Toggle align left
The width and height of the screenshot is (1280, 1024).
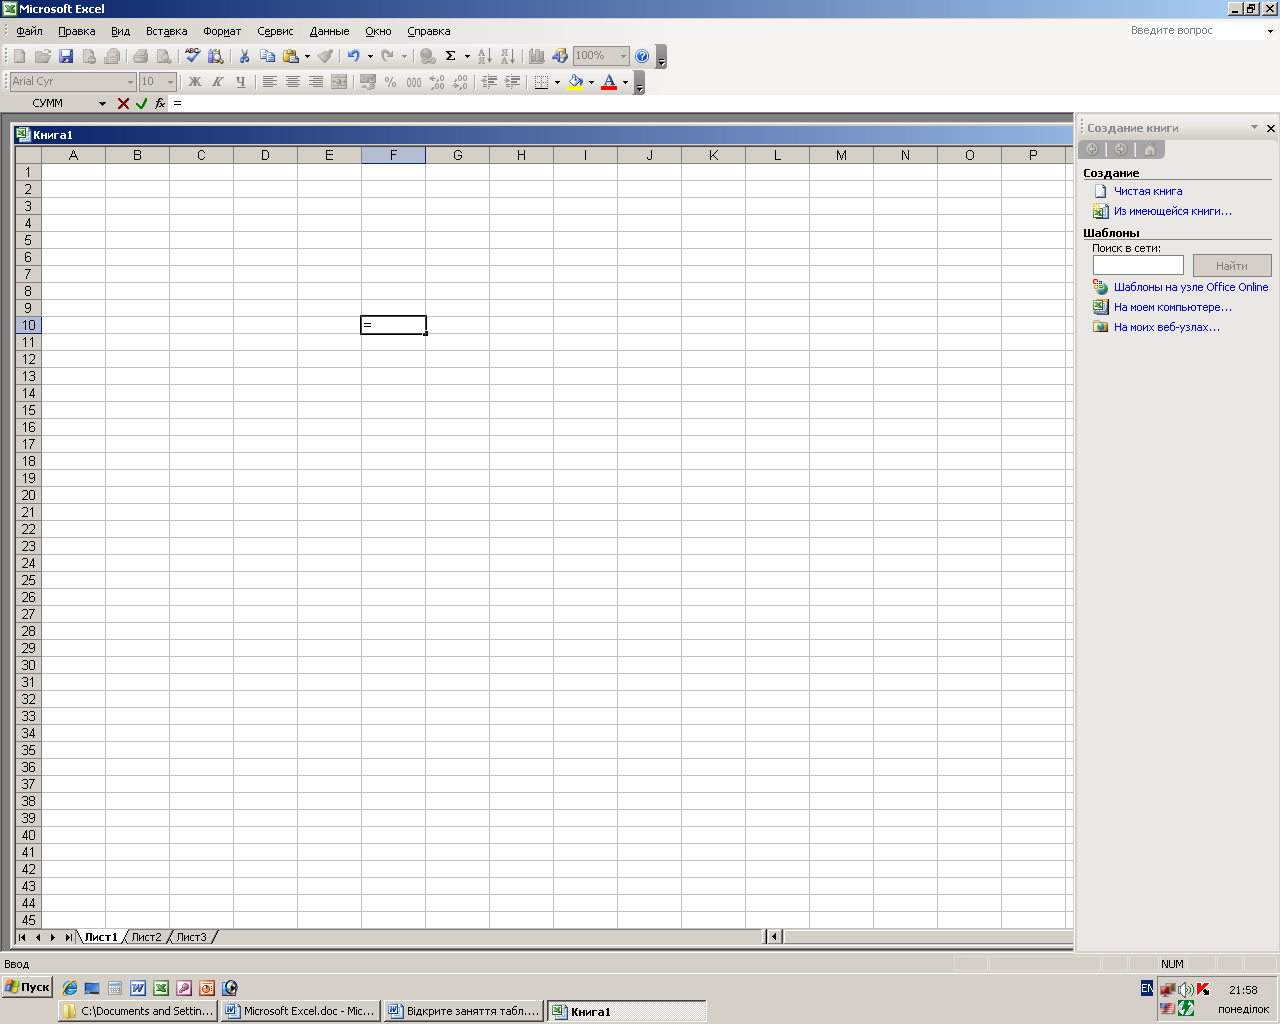[x=269, y=82]
